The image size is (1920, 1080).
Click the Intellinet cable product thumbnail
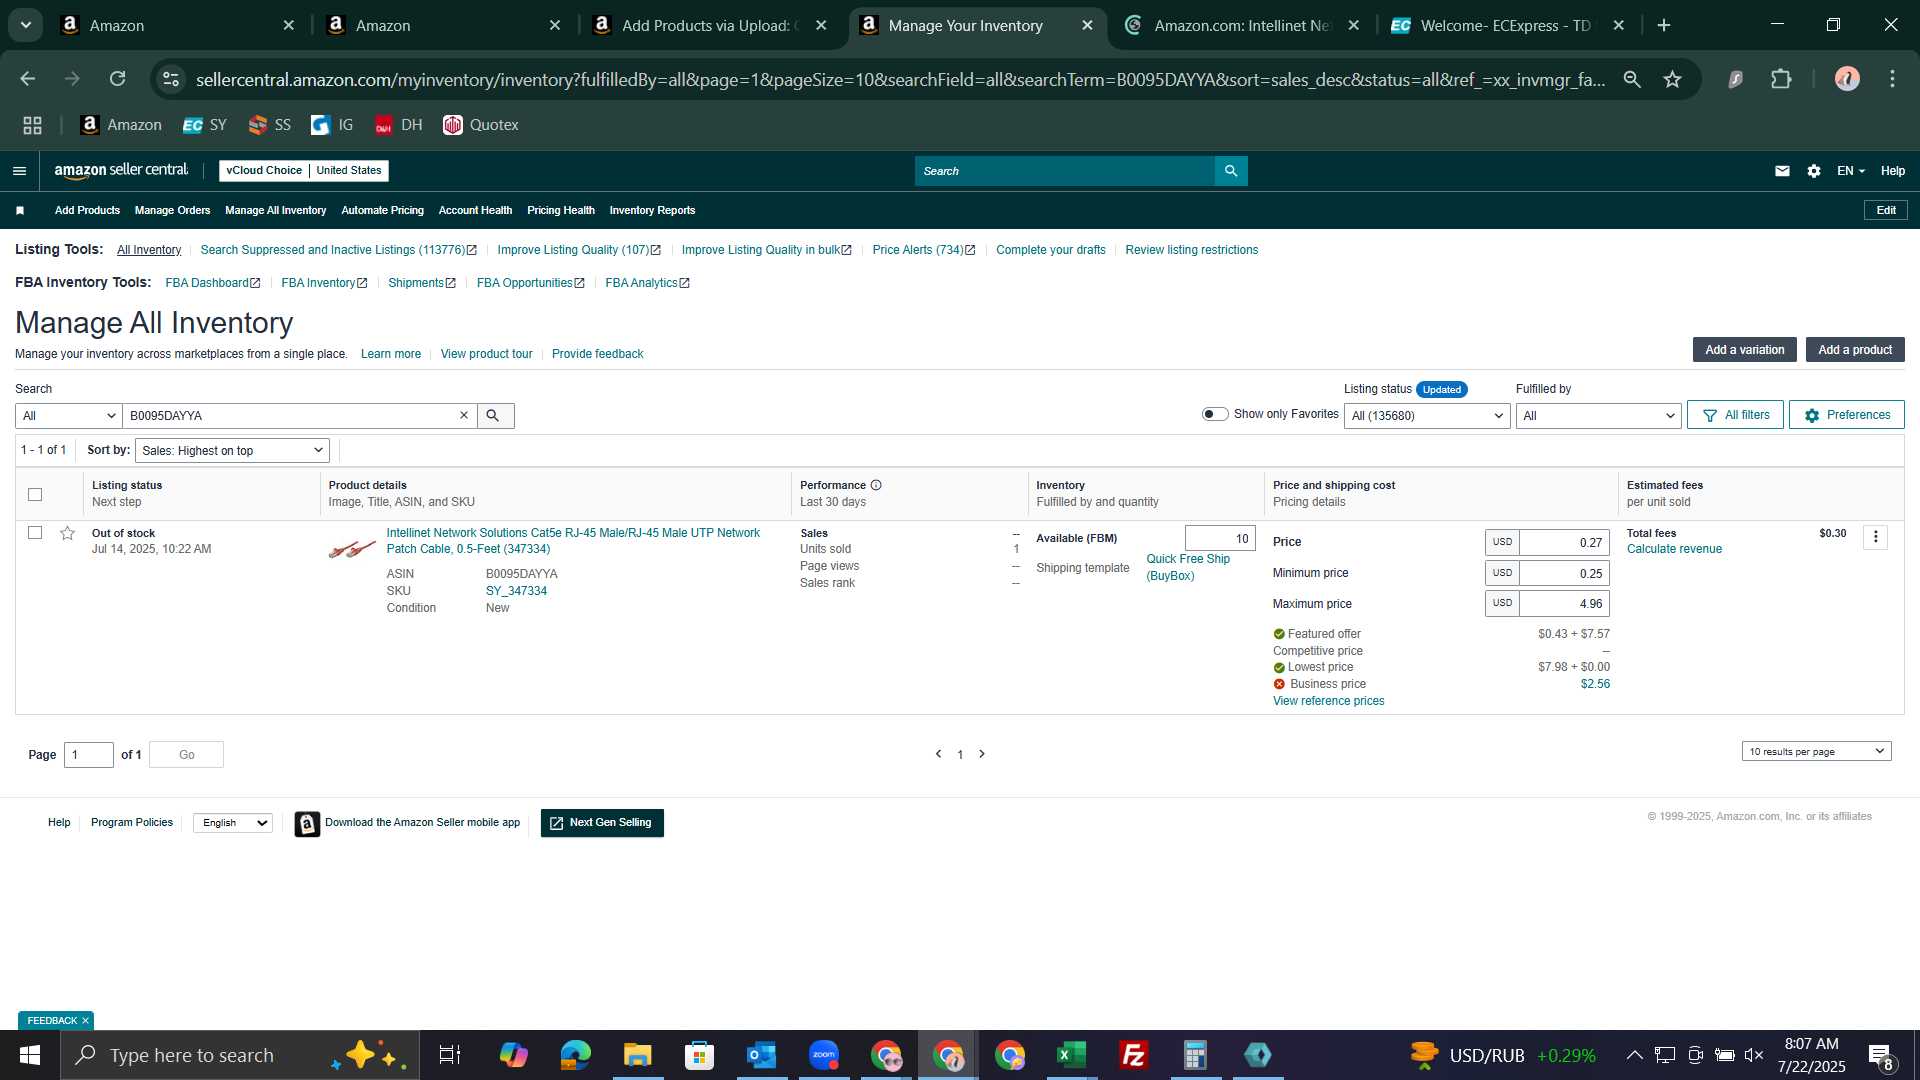point(352,549)
